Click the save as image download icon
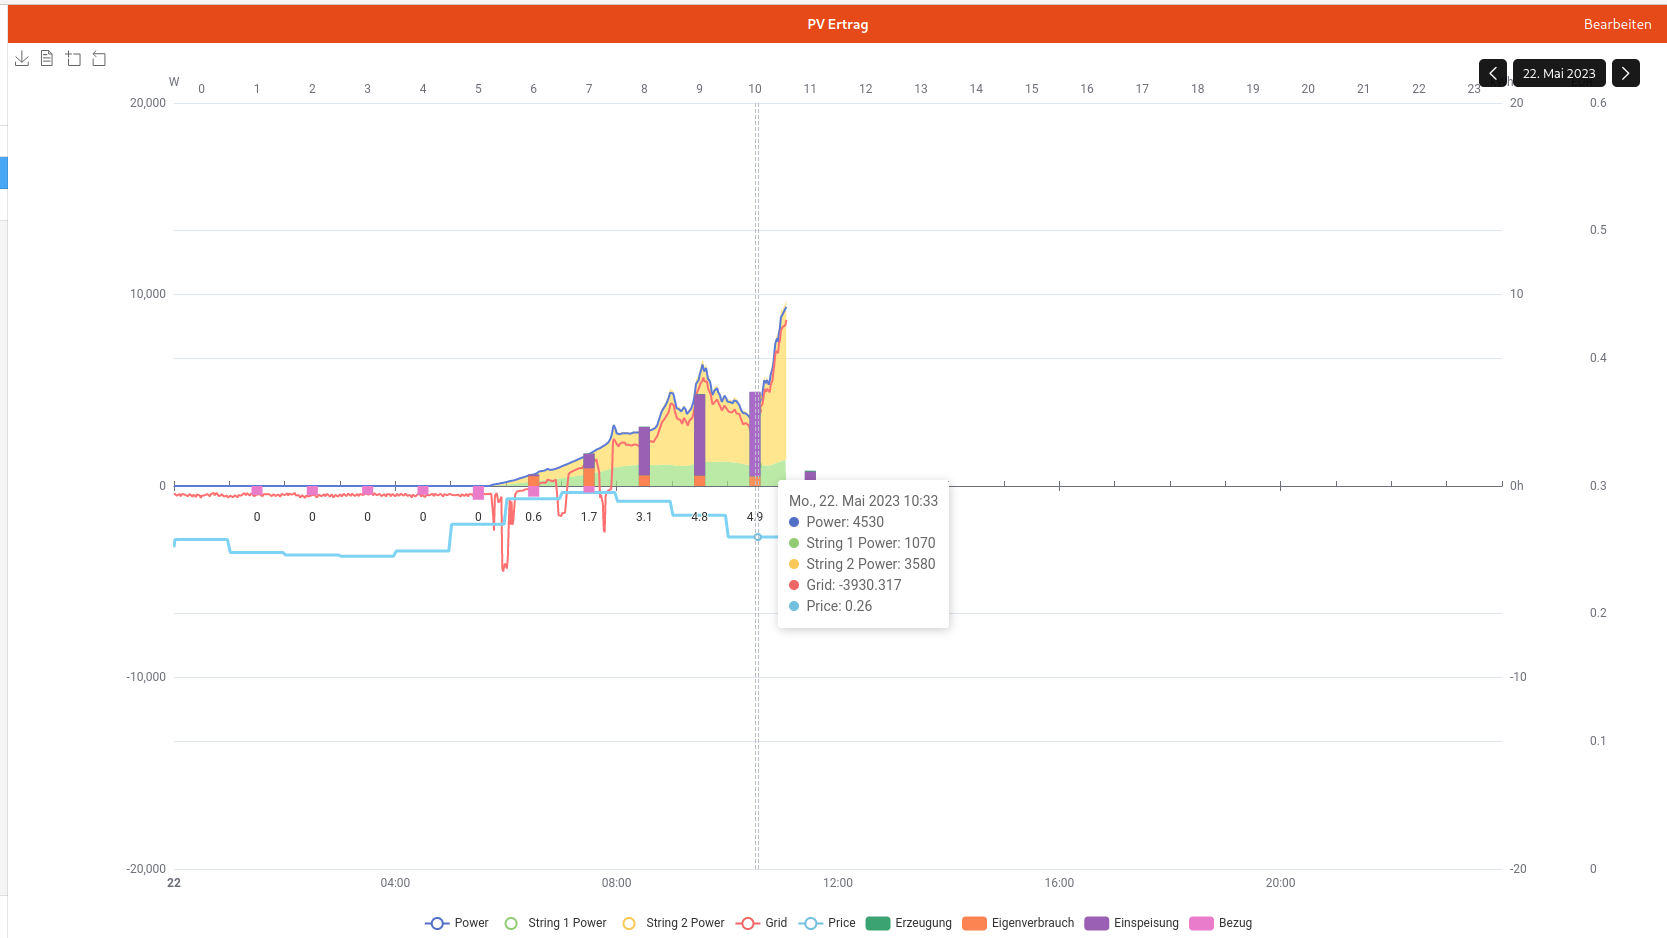Image resolution: width=1667 pixels, height=938 pixels. pos(22,59)
